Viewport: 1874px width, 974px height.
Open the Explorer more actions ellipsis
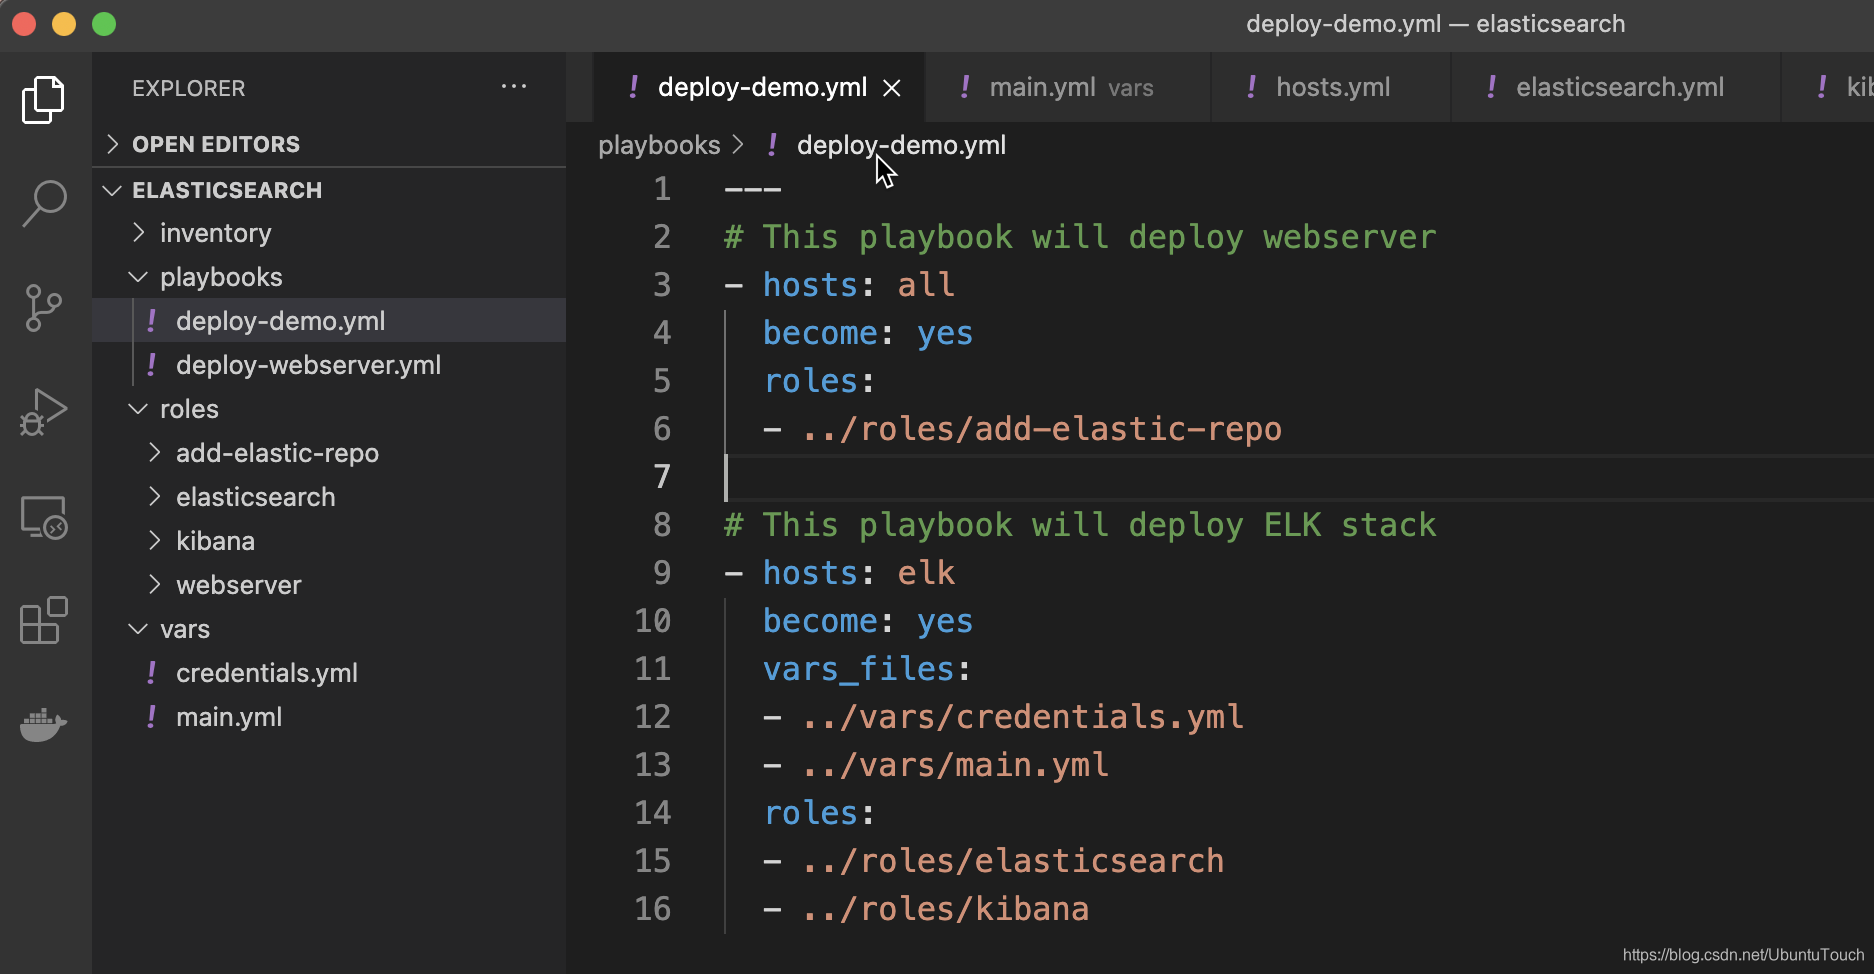(x=514, y=87)
